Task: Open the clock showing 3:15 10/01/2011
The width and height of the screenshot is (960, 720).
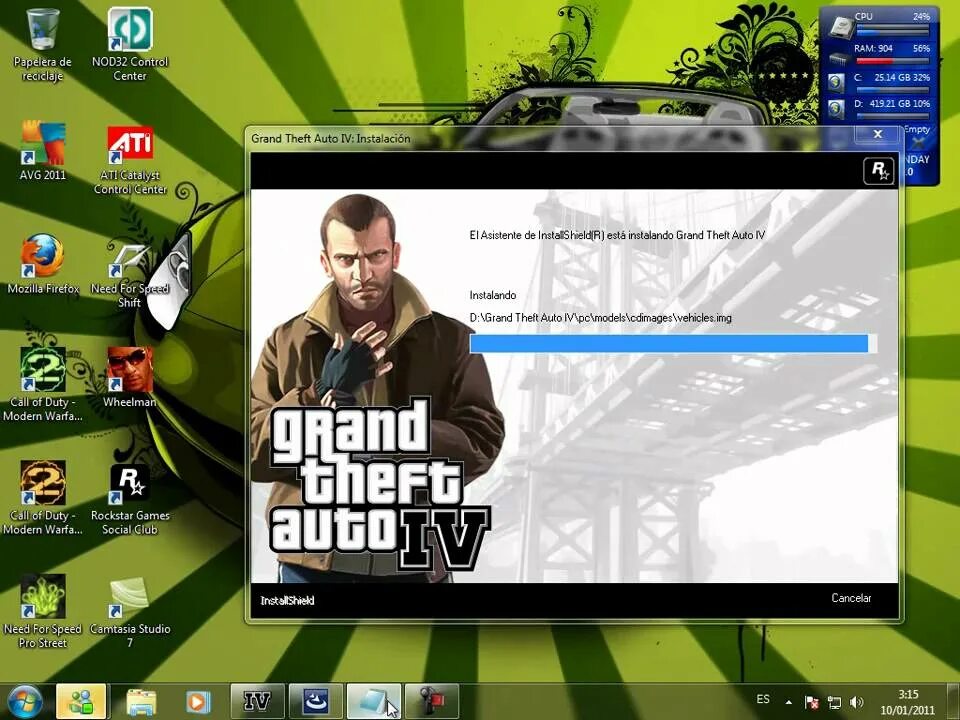Action: pos(908,702)
